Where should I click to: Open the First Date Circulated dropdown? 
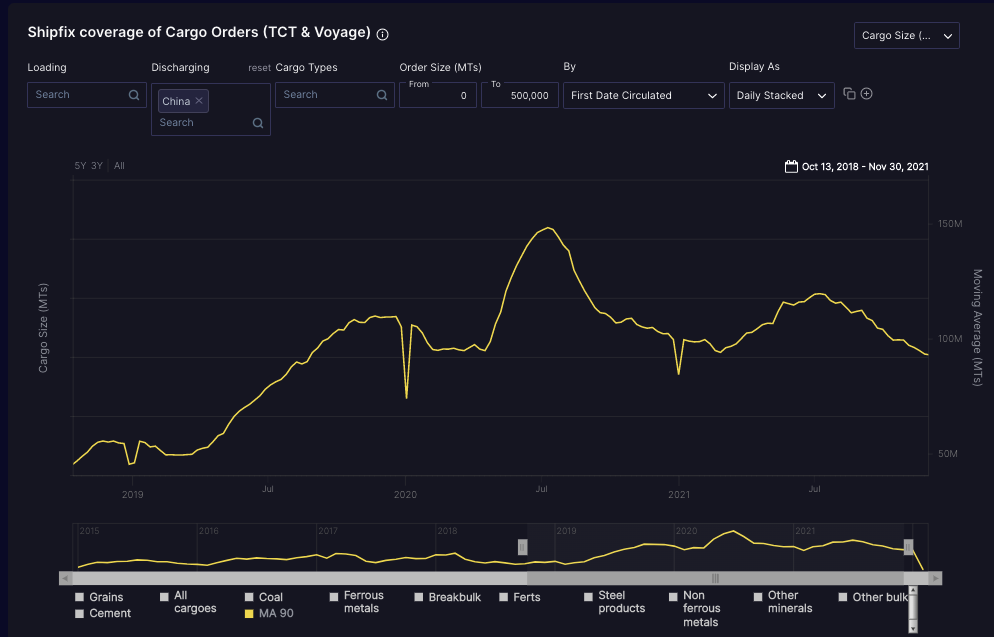tap(643, 94)
